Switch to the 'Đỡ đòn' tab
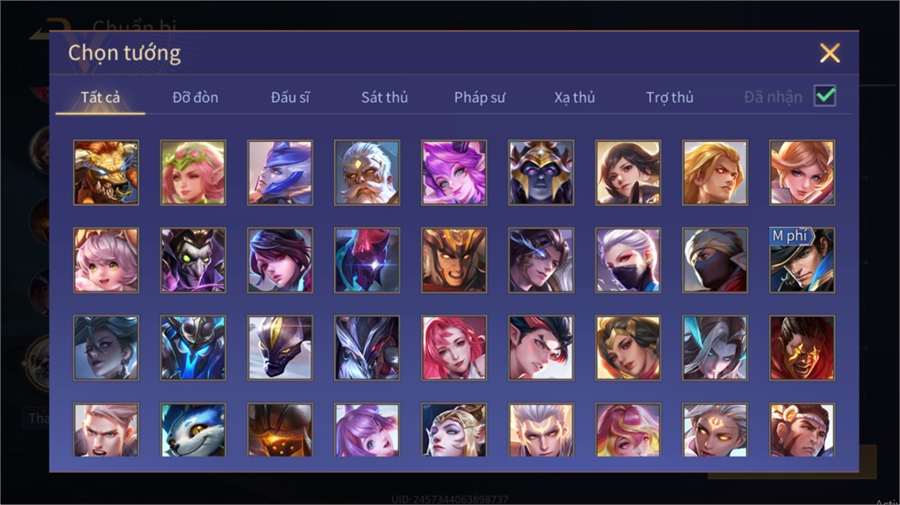The image size is (900, 505). [195, 98]
